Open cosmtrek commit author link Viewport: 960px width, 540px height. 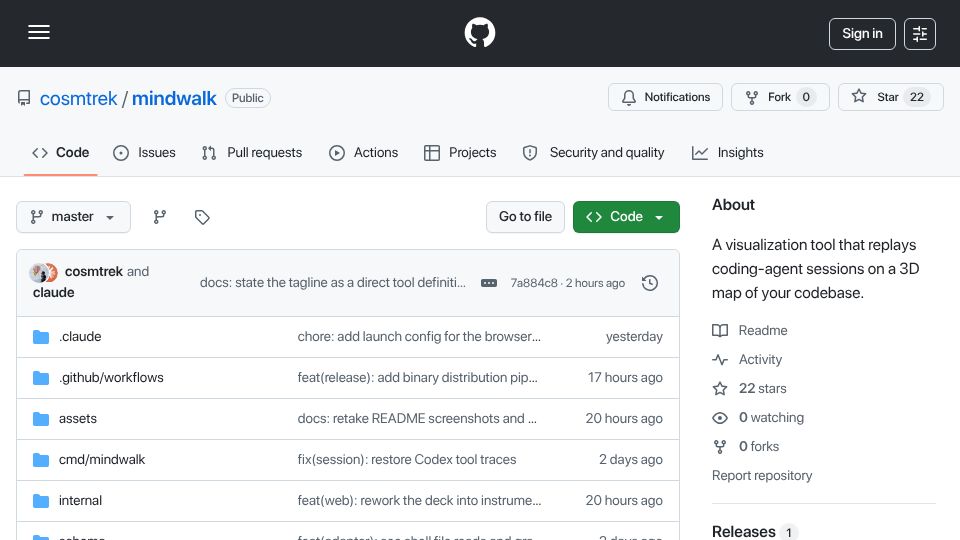(x=94, y=271)
